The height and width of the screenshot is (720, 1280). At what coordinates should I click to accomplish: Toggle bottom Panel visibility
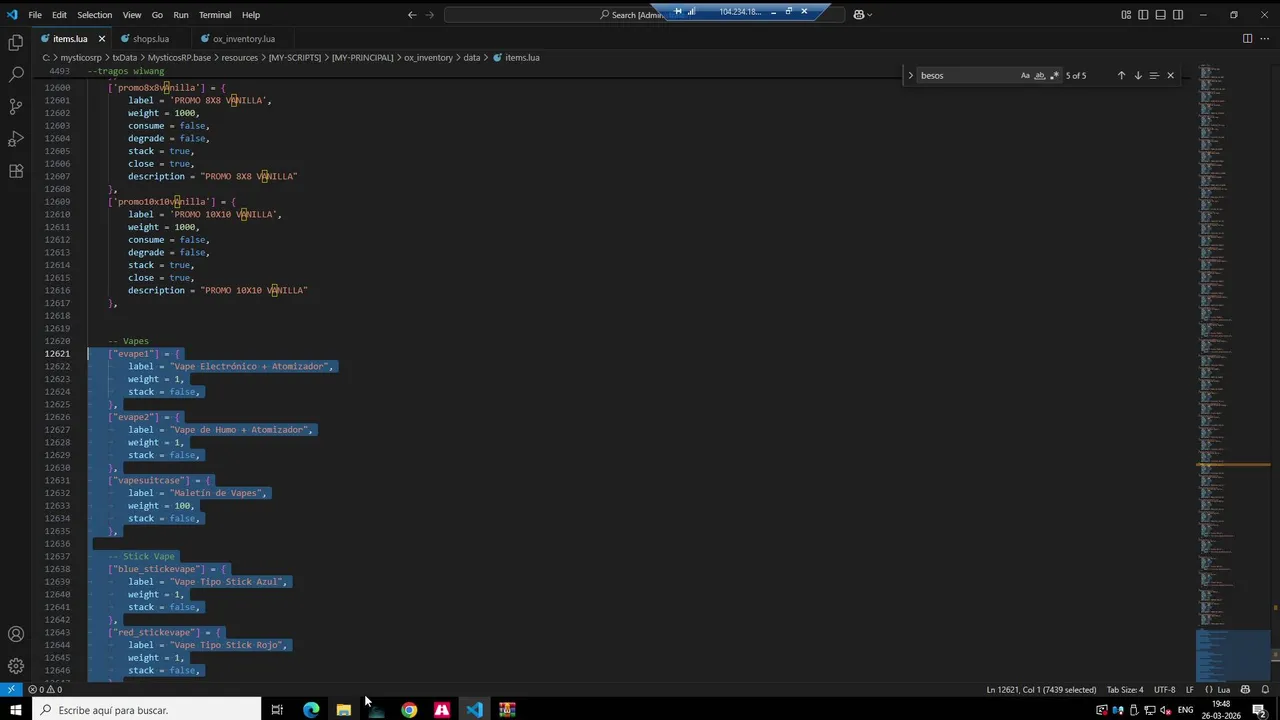tap(1160, 15)
